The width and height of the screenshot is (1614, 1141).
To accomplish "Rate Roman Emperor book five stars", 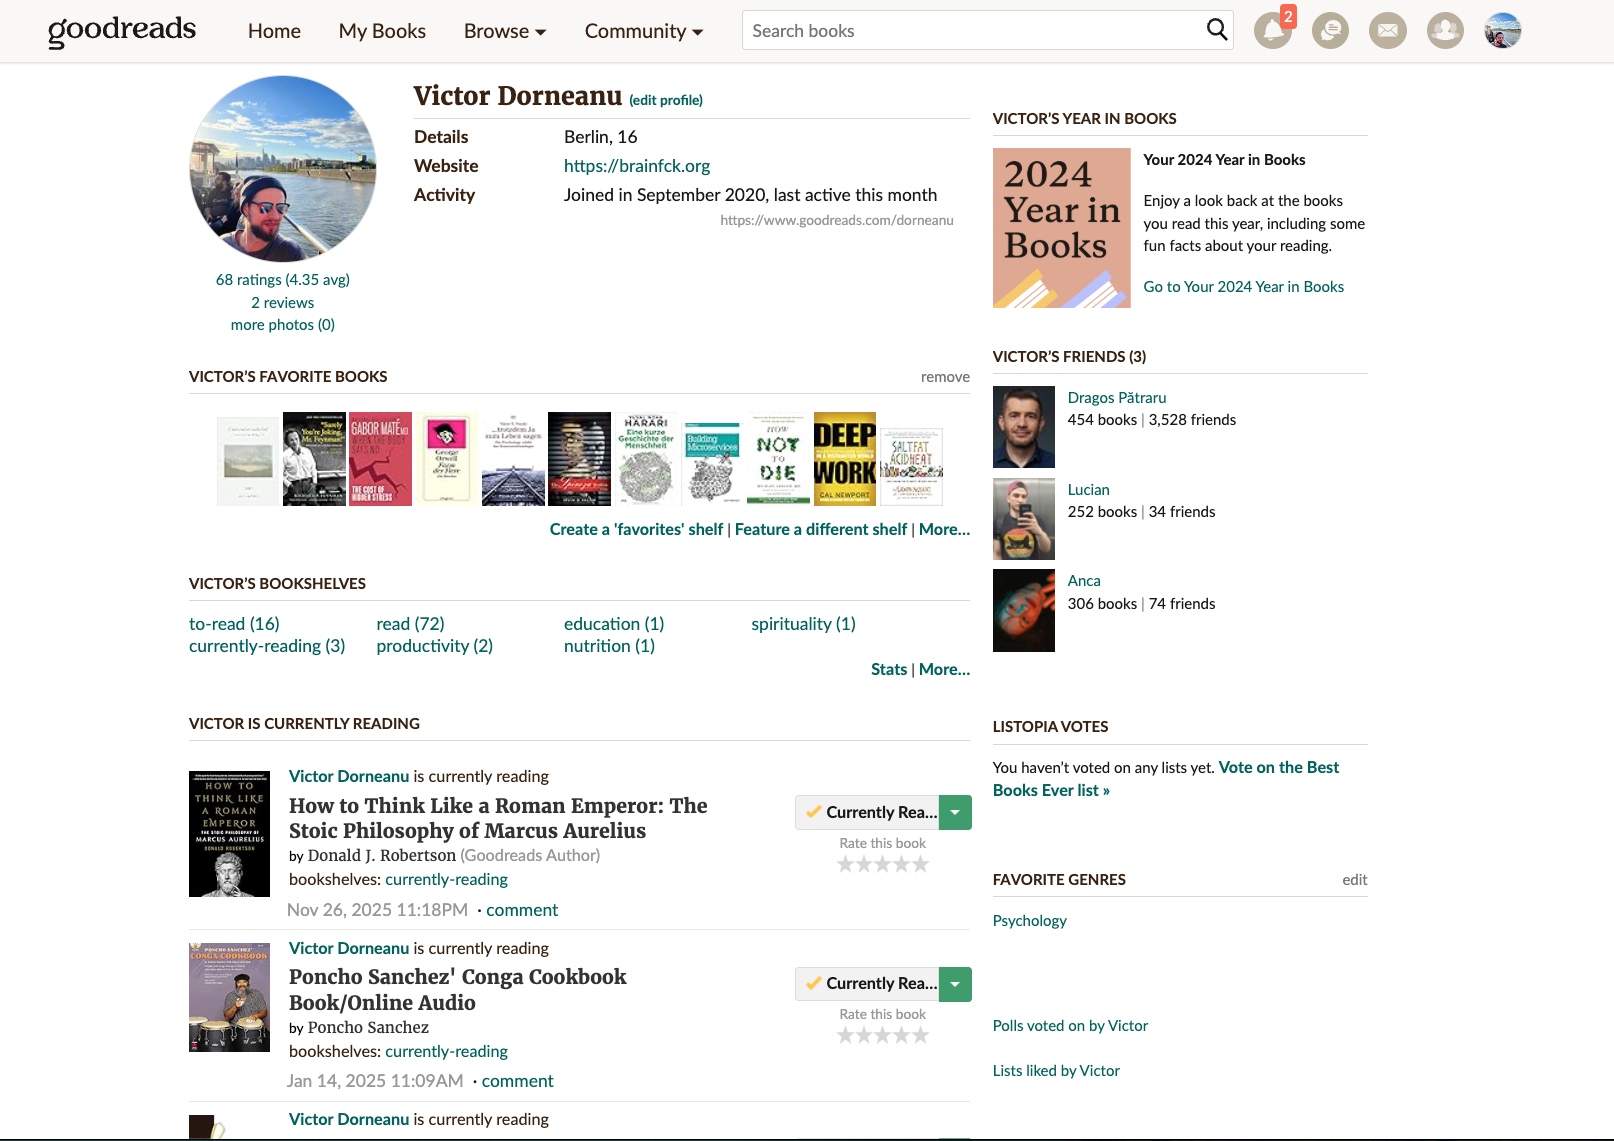I will (921, 864).
